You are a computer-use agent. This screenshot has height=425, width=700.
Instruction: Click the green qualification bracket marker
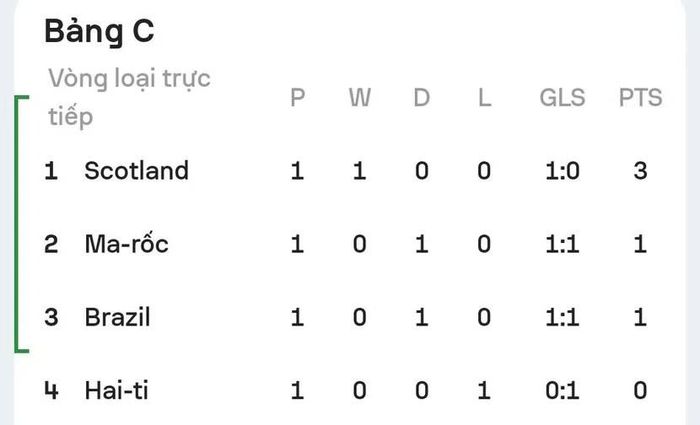[x=21, y=224]
